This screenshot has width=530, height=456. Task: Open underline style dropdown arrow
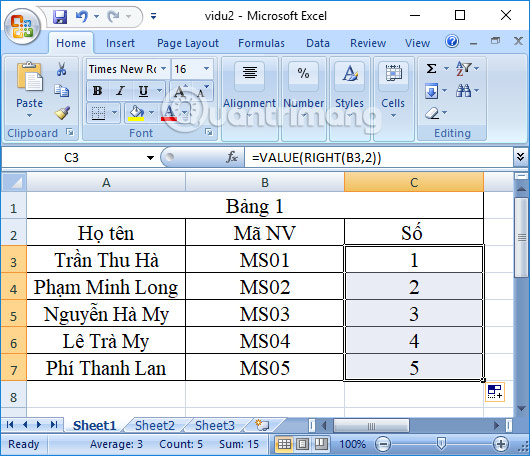(159, 91)
